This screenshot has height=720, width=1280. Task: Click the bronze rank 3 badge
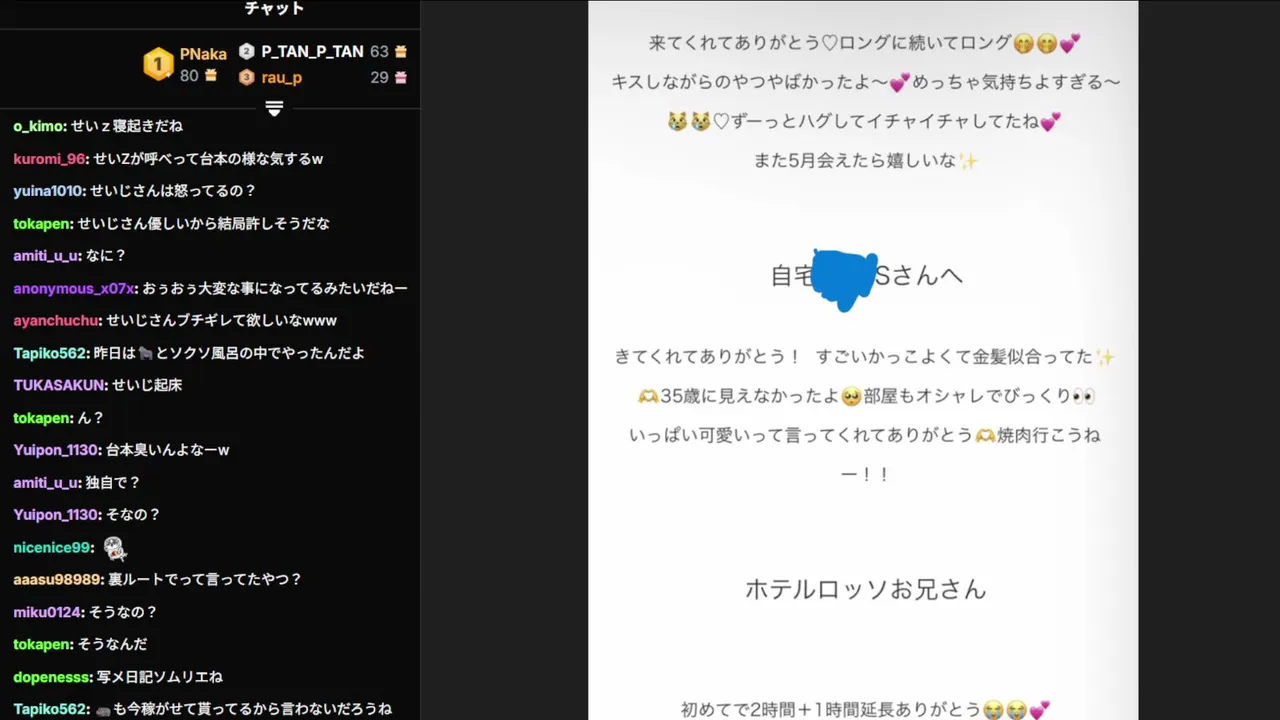pyautogui.click(x=247, y=77)
